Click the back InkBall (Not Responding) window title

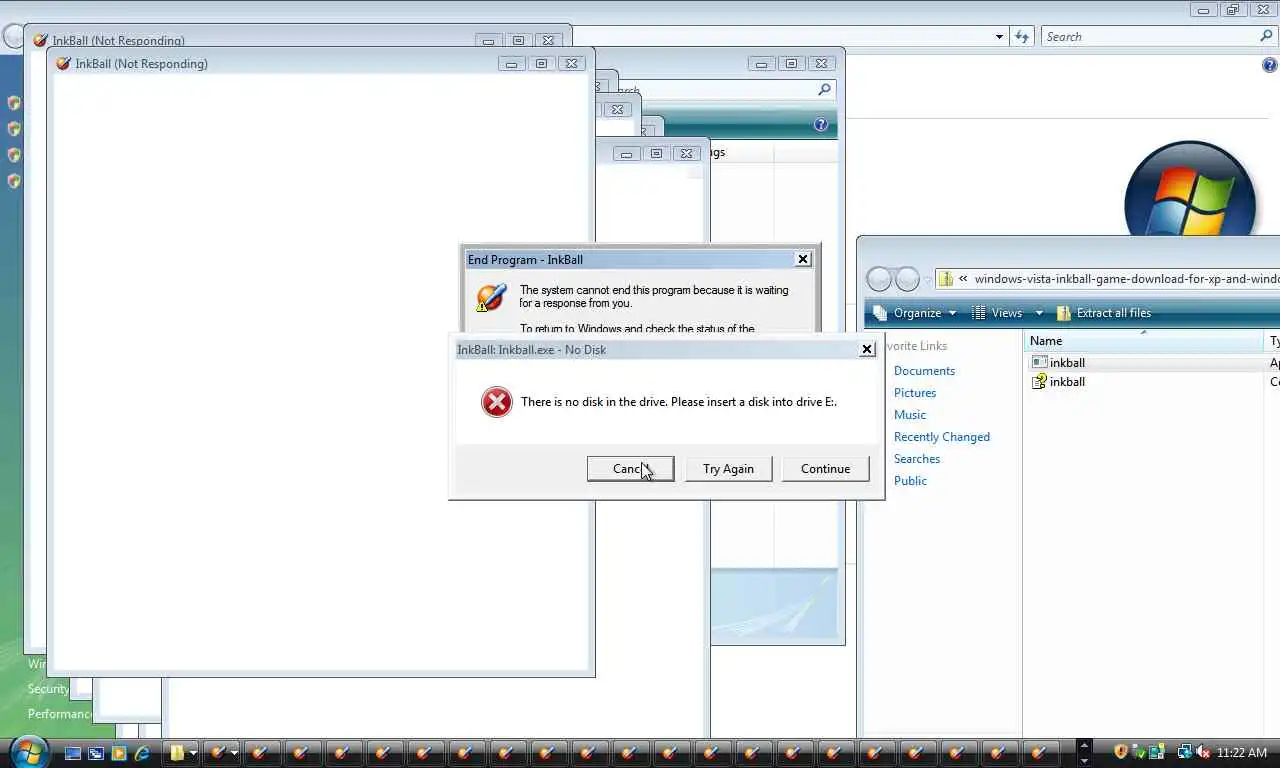[x=118, y=41]
